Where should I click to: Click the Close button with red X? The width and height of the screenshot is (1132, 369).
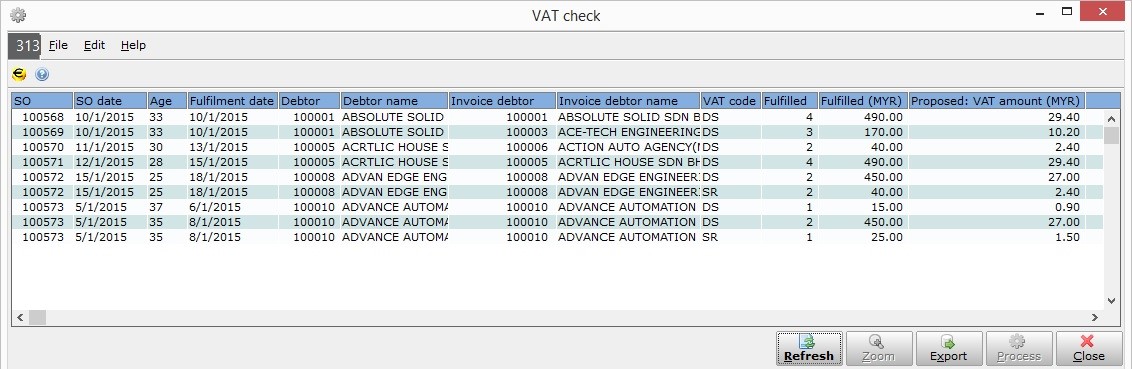pyautogui.click(x=1089, y=348)
